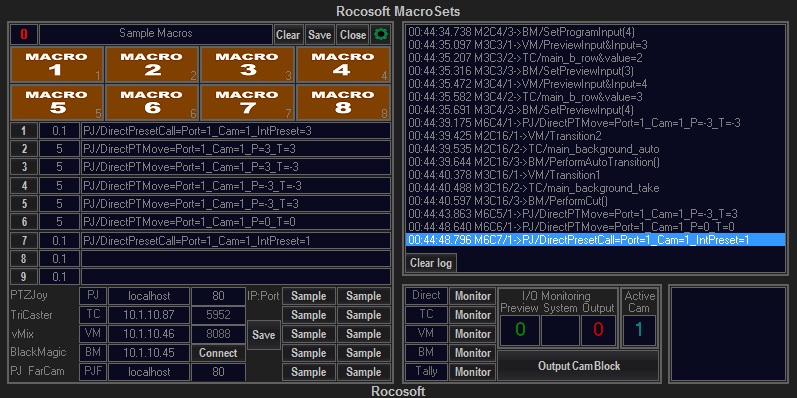Activate the Macro 5 button

click(x=57, y=103)
